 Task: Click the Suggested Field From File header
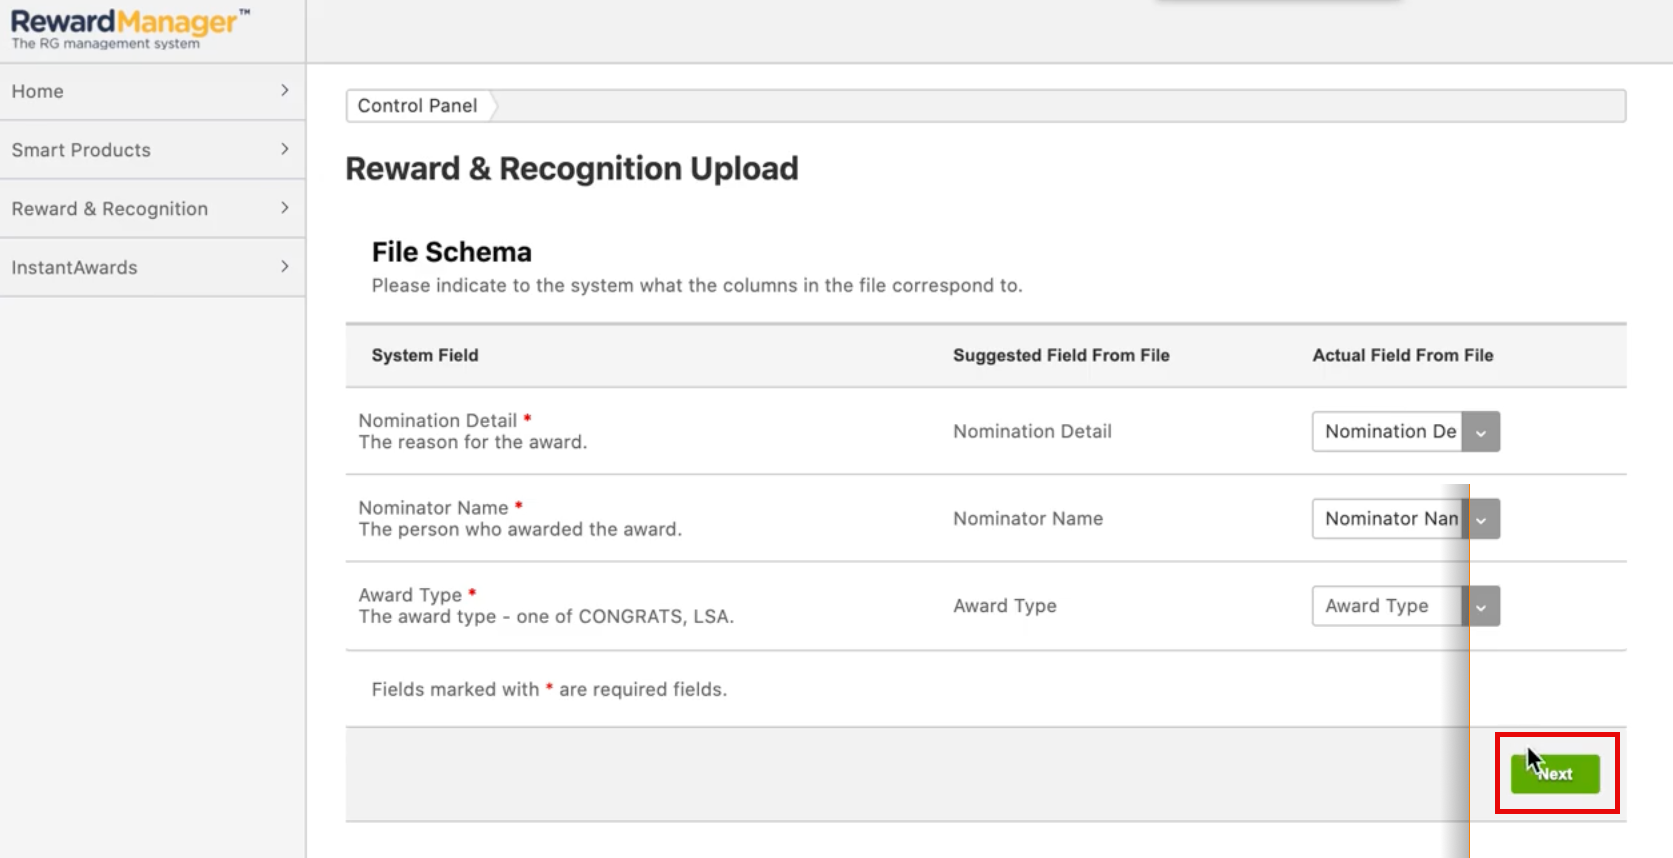[x=1061, y=355]
